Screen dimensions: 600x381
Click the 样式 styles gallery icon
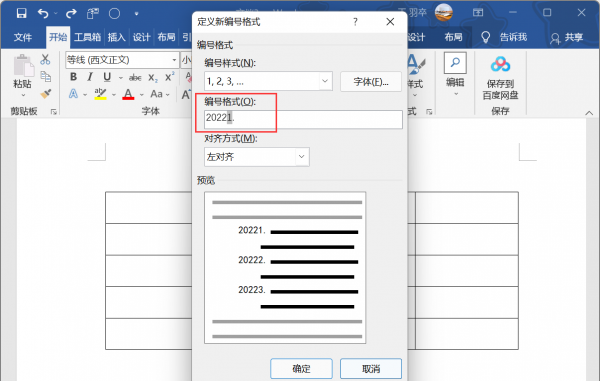pyautogui.click(x=416, y=65)
